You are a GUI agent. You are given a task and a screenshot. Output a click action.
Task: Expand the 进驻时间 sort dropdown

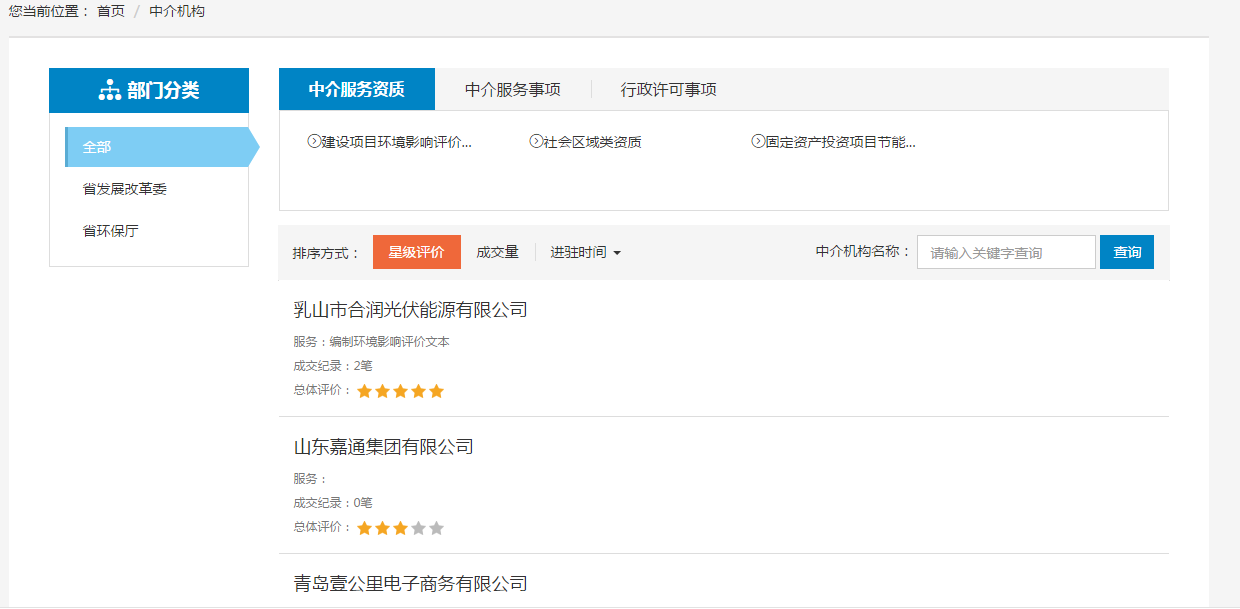tap(585, 253)
